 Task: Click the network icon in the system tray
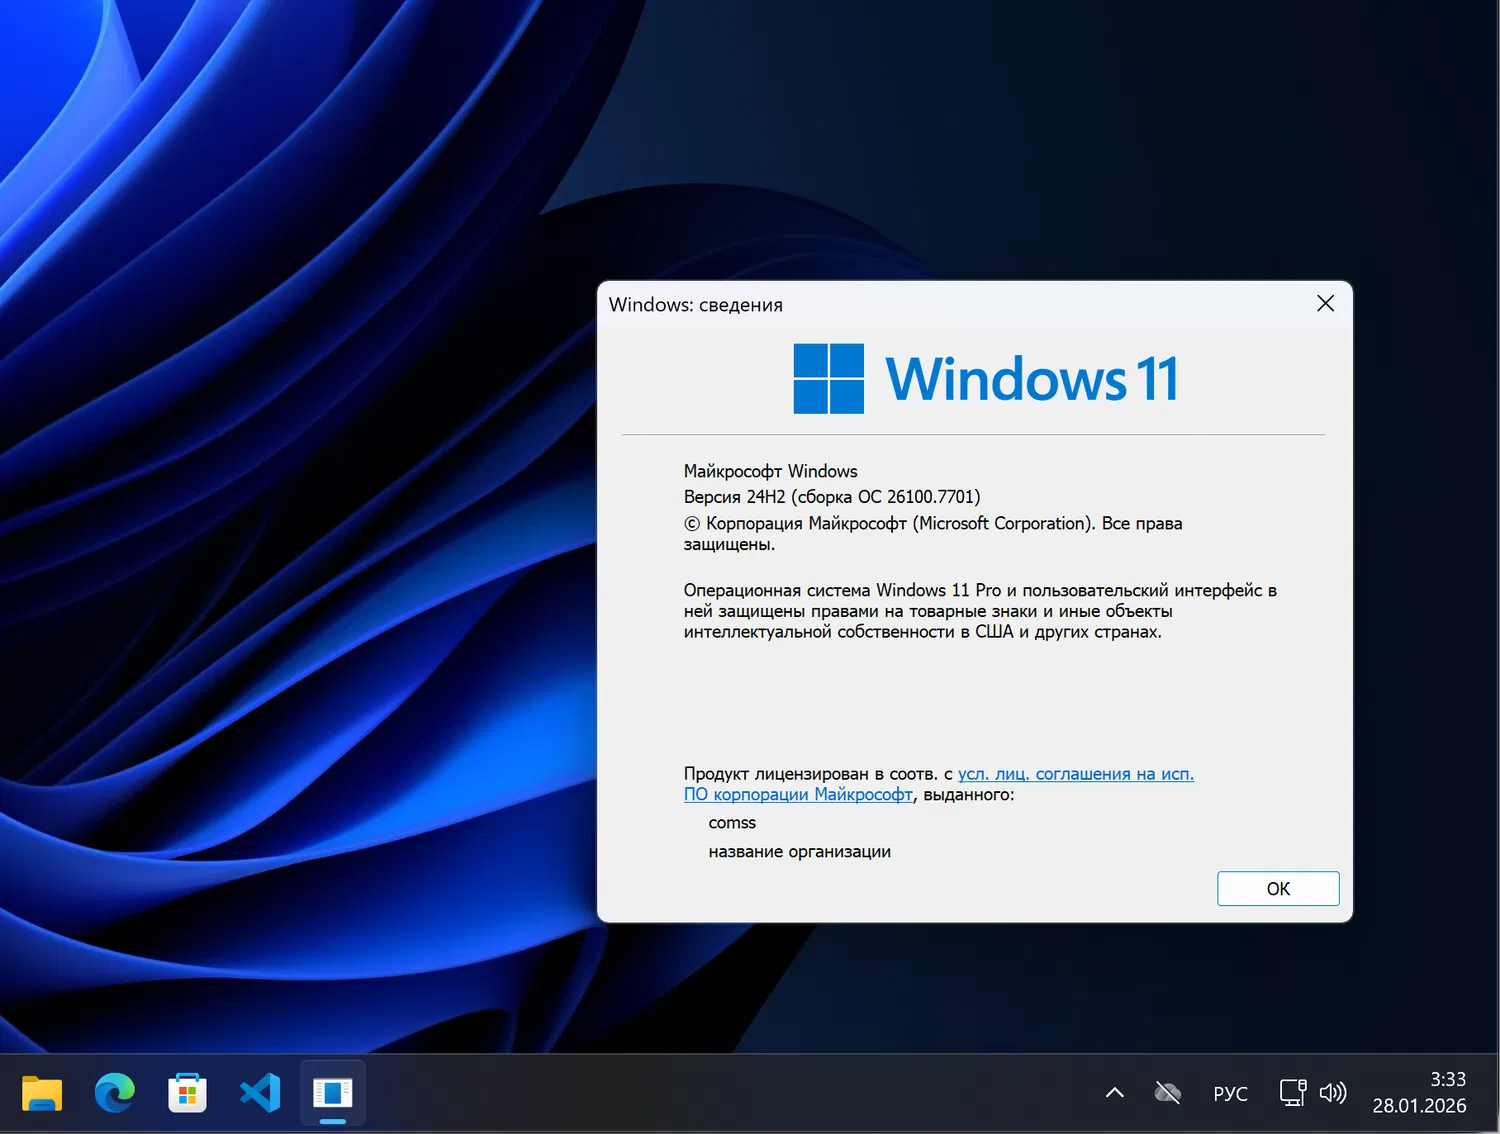tap(1291, 1093)
